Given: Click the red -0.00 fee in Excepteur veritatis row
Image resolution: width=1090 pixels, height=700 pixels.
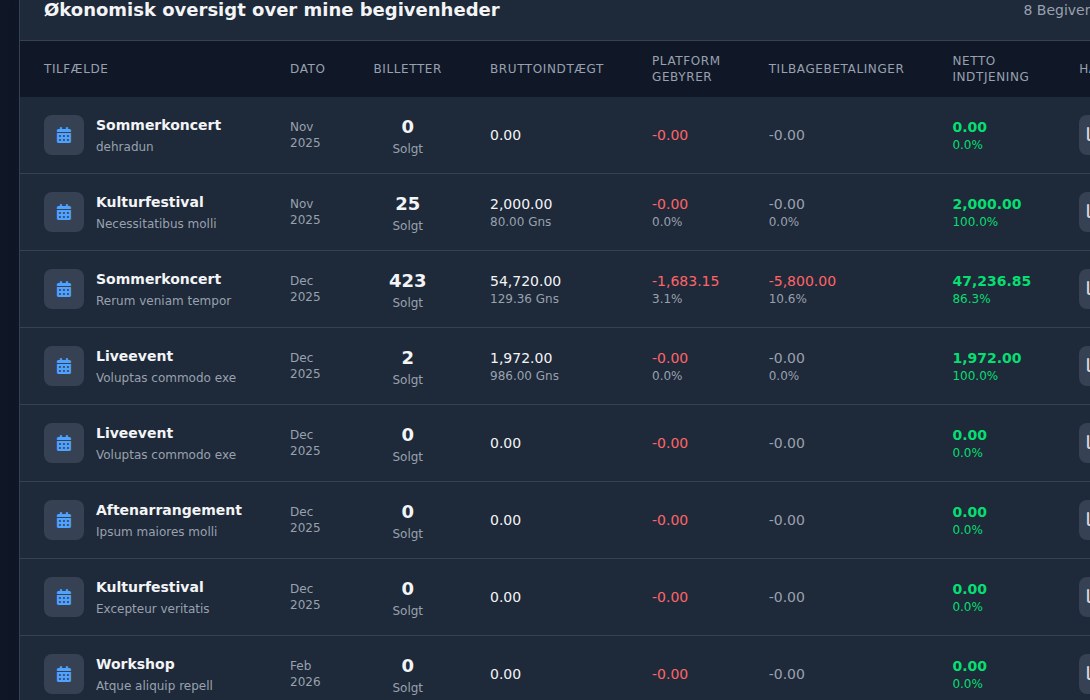Looking at the screenshot, I should click(670, 597).
